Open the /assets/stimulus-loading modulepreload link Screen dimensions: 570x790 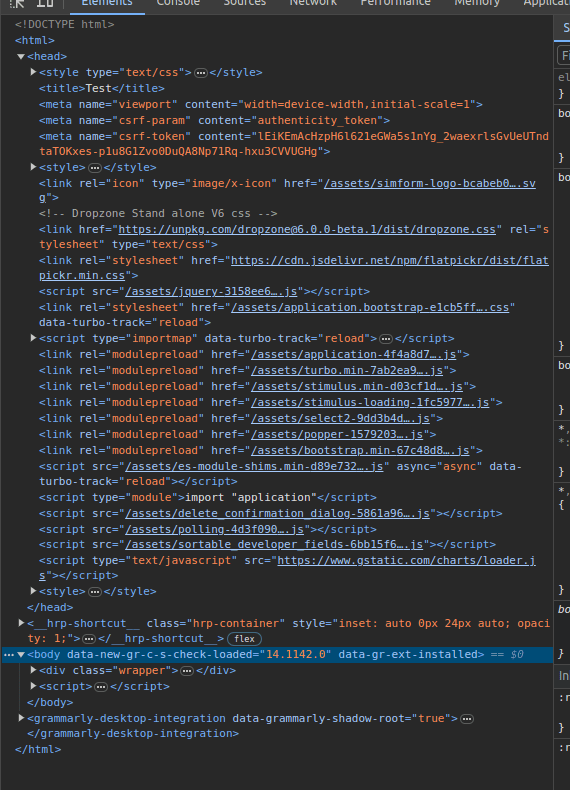(x=370, y=403)
